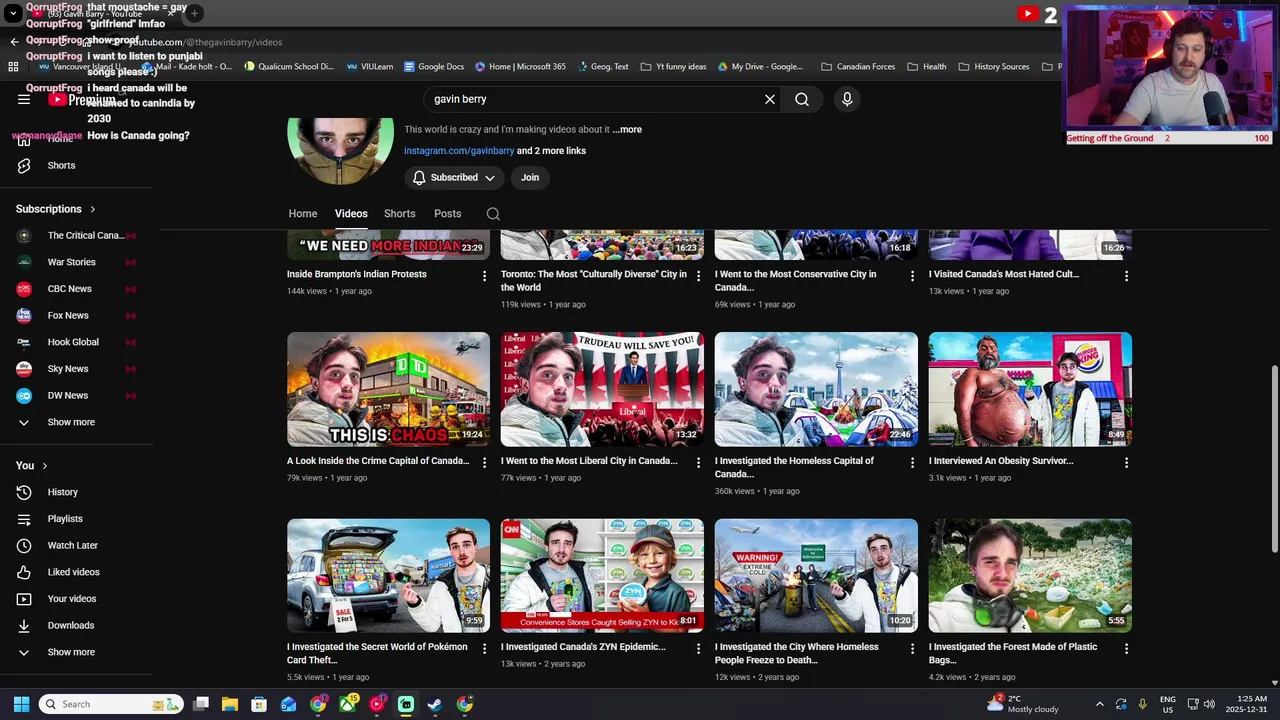
Task: Open options menu for Homeless Capital of Canada video
Action: (x=912, y=463)
